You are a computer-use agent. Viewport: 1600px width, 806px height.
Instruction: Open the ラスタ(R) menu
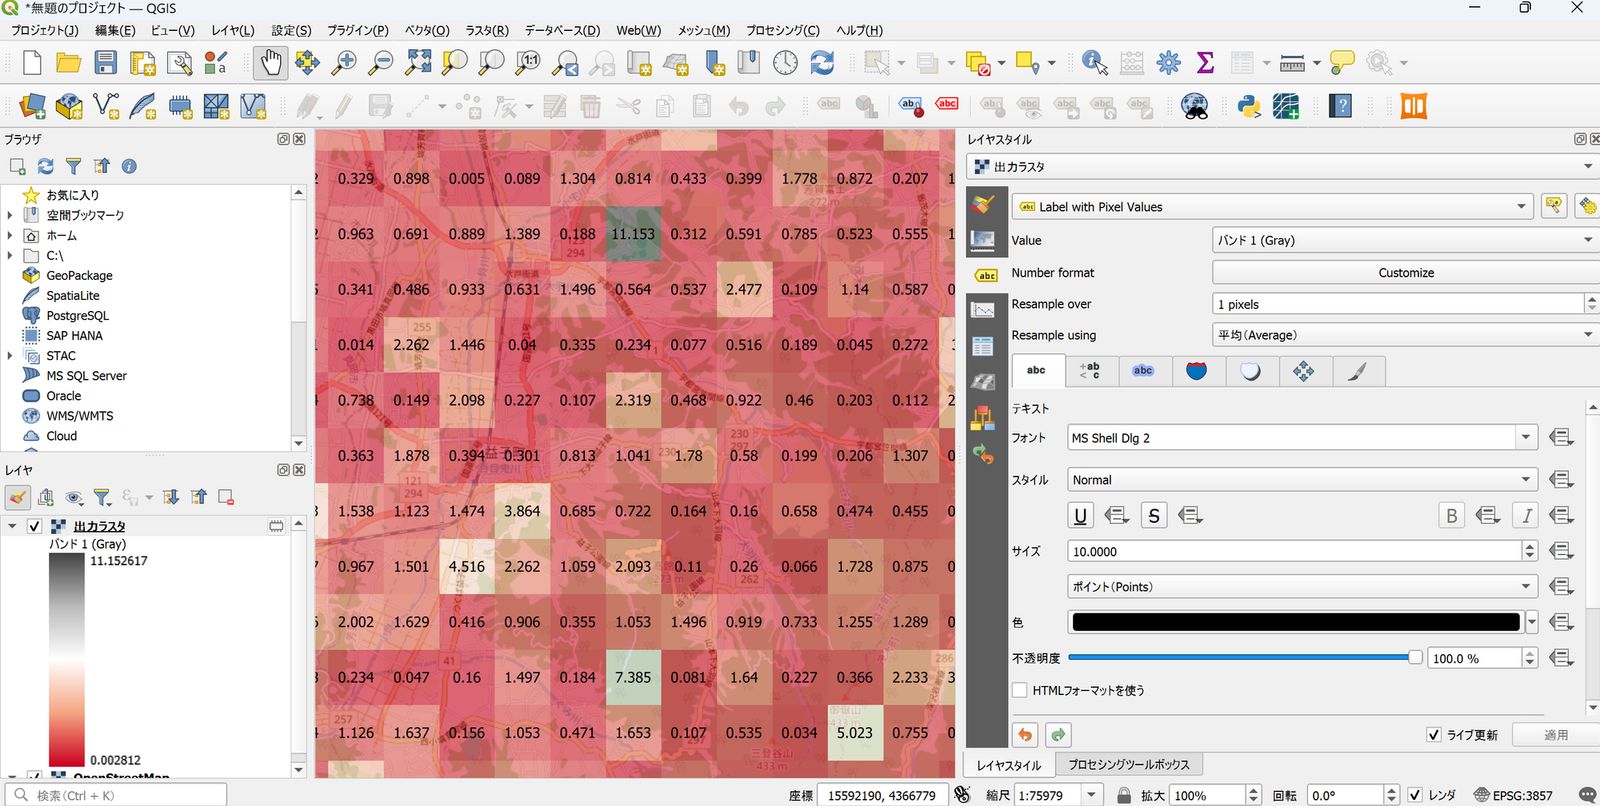[487, 30]
